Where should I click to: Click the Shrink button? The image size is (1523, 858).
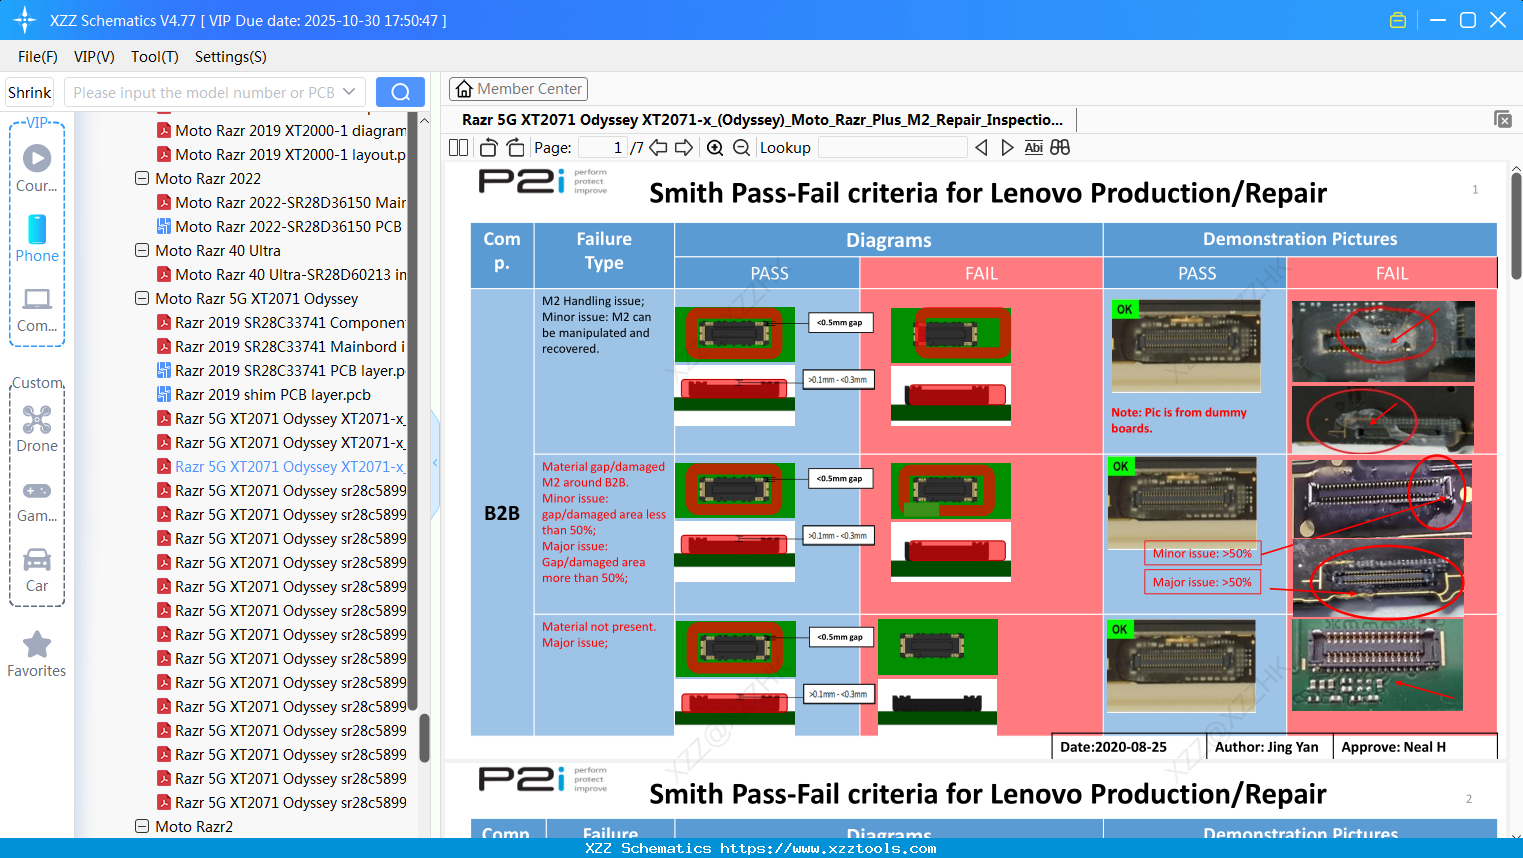pos(29,92)
